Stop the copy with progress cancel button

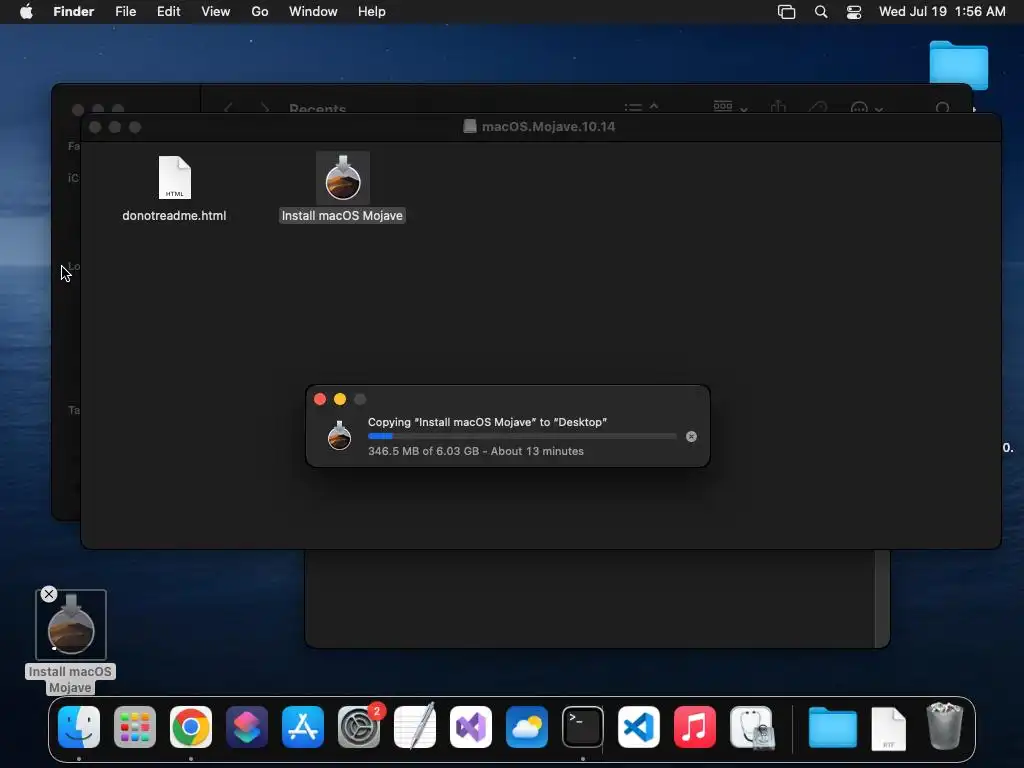tap(692, 437)
